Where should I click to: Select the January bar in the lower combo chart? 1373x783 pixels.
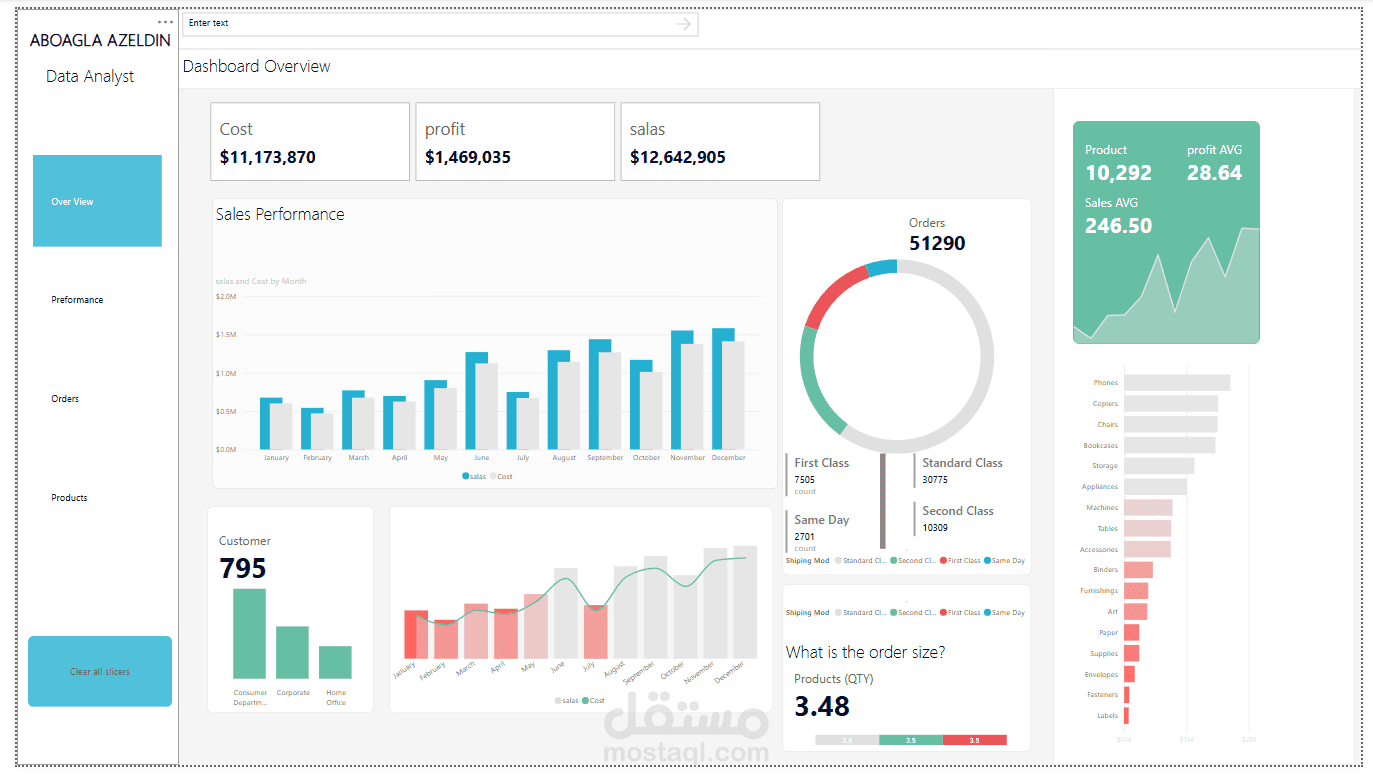[x=415, y=634]
